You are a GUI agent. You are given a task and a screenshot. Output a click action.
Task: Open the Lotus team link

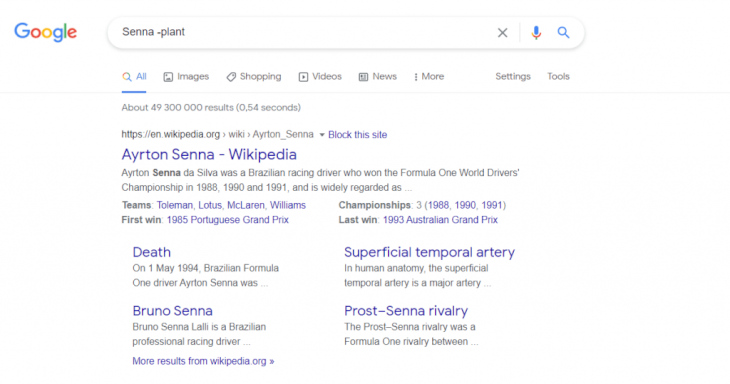(x=210, y=205)
